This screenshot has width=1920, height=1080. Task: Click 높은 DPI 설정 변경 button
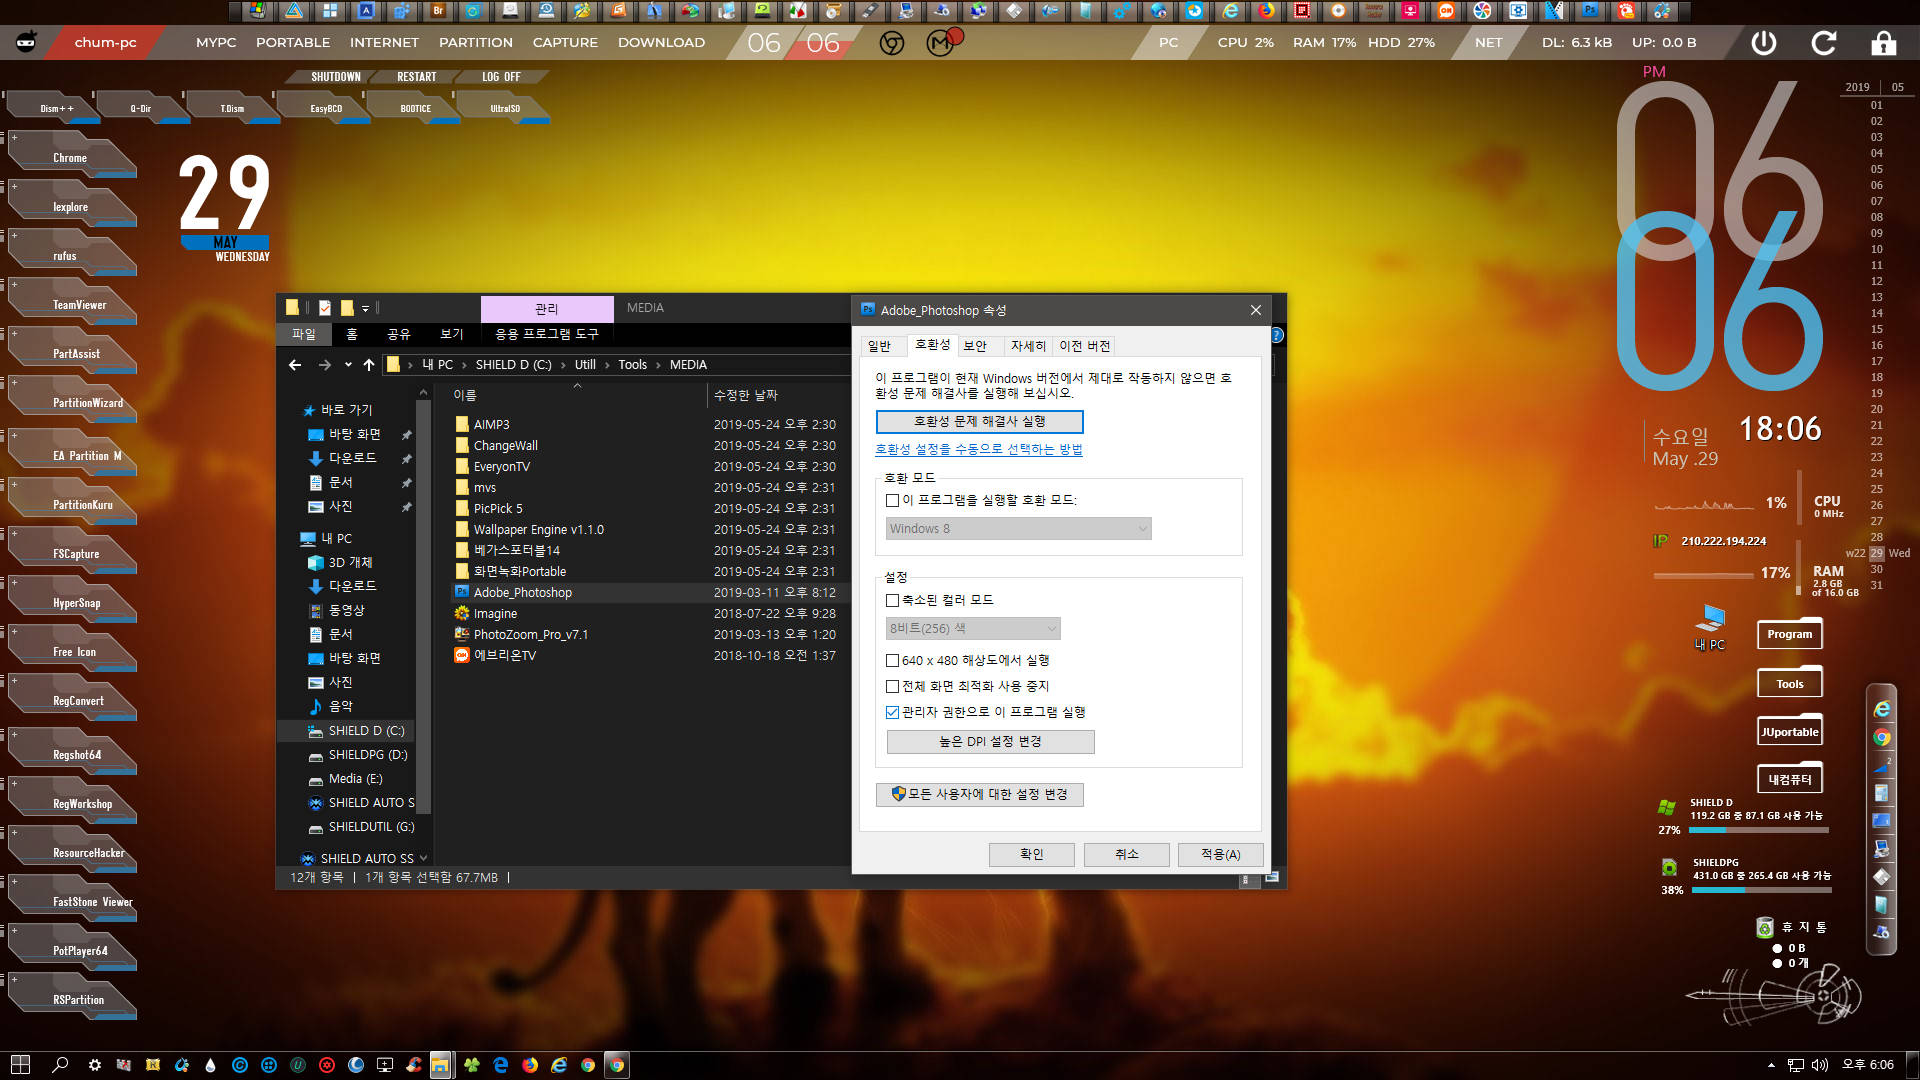(991, 742)
